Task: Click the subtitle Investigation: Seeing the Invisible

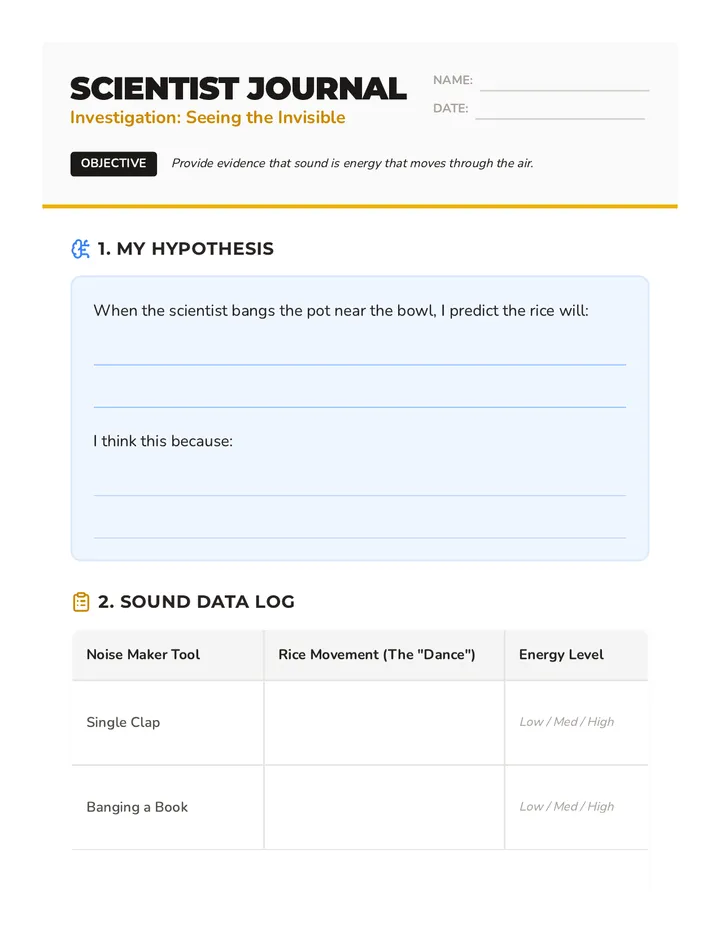Action: coord(207,118)
